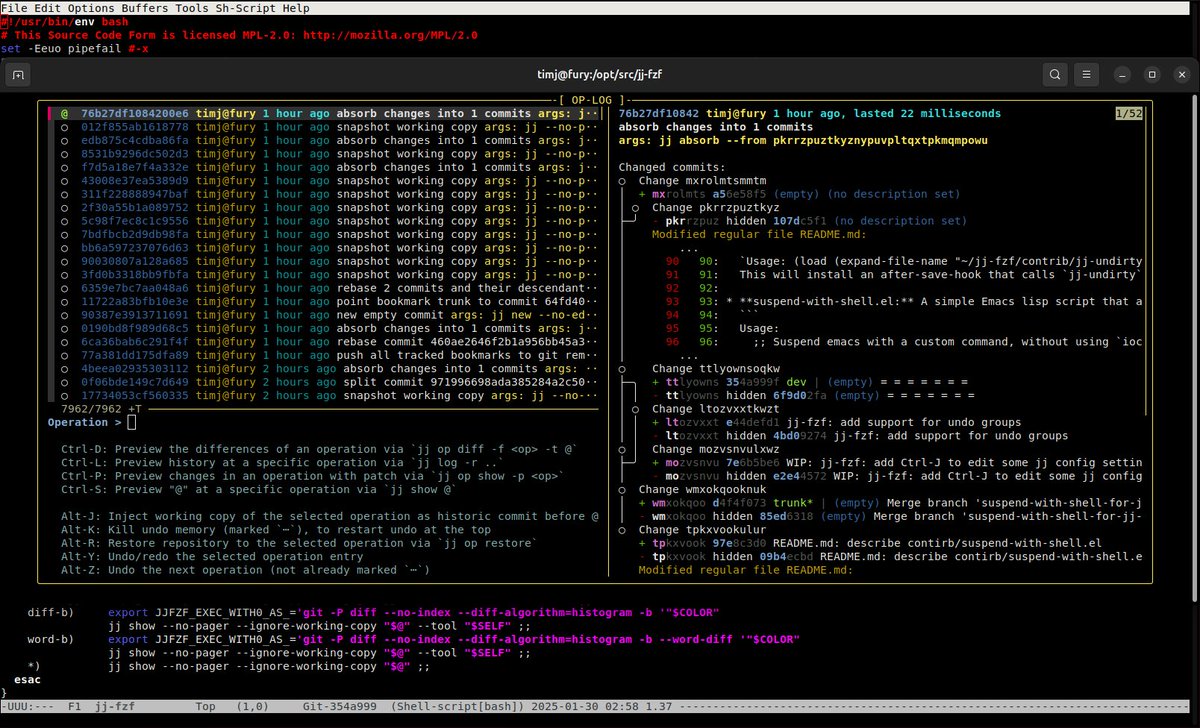Click the terminal search icon
This screenshot has width=1200, height=728.
pyautogui.click(x=1055, y=74)
